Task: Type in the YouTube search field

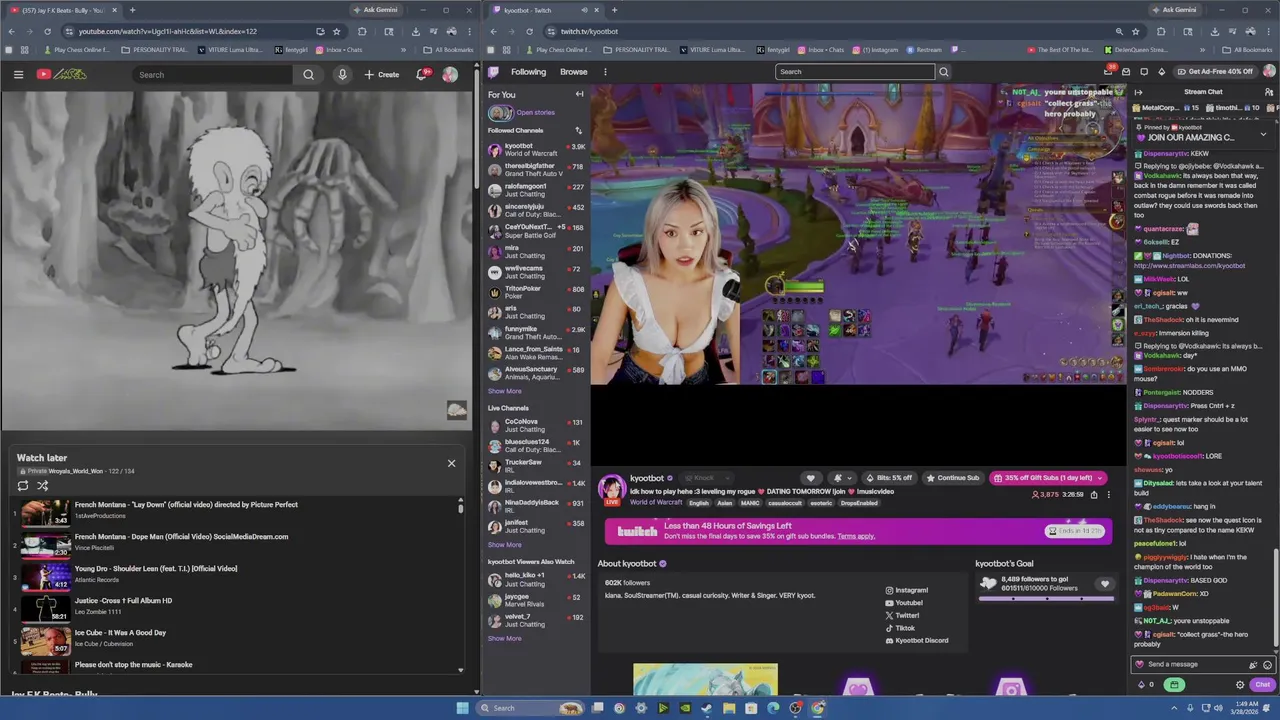Action: tap(212, 74)
